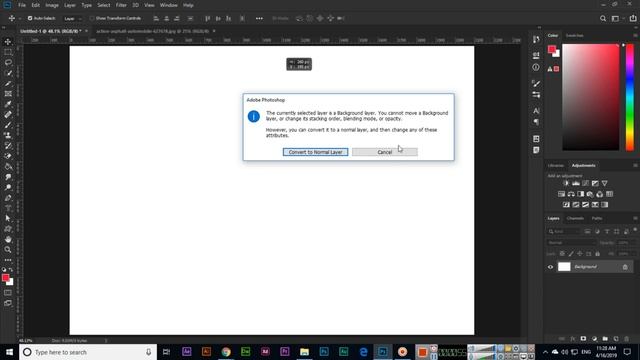Image resolution: width=640 pixels, height=360 pixels.
Task: Open the Properties panel icon
Action: 536,55
